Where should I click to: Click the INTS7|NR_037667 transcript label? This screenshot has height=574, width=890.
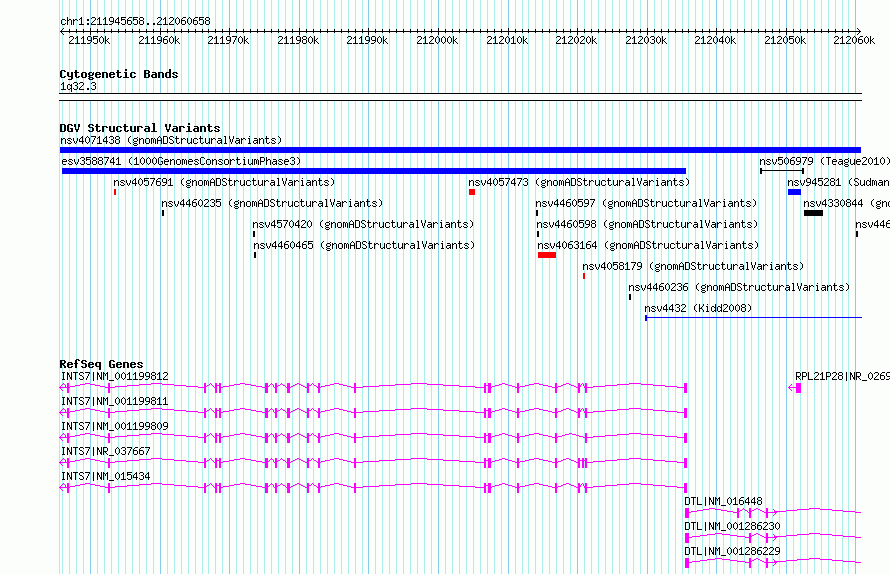106,451
